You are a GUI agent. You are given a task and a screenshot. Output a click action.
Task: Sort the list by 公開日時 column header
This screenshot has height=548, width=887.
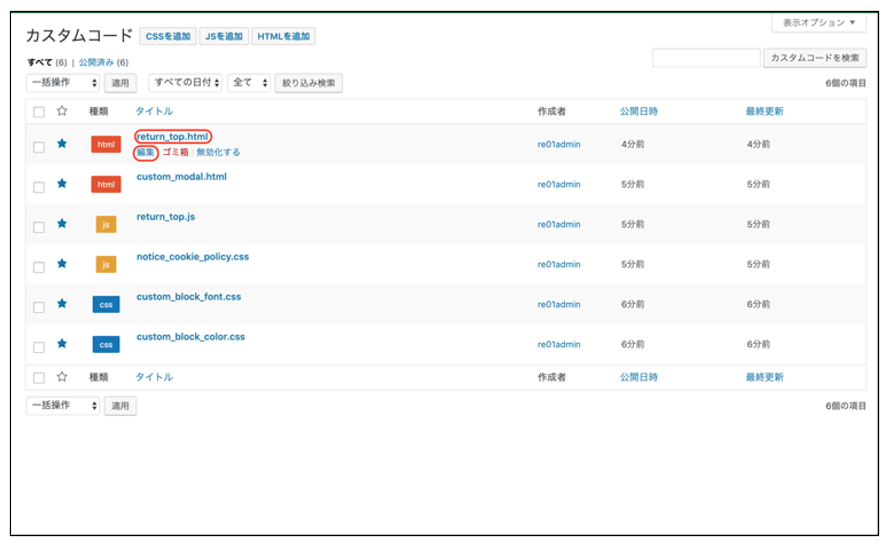pyautogui.click(x=638, y=111)
